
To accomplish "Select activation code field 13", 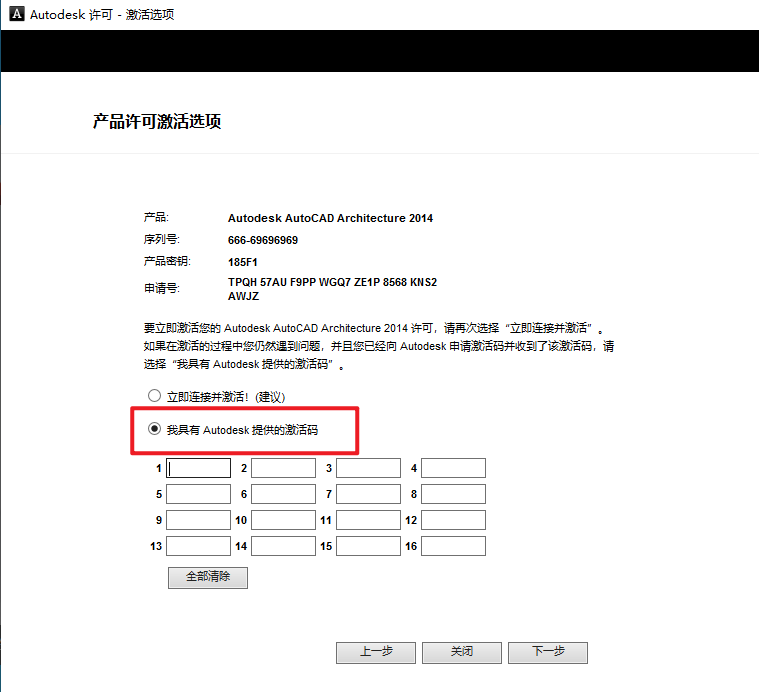I will point(198,546).
